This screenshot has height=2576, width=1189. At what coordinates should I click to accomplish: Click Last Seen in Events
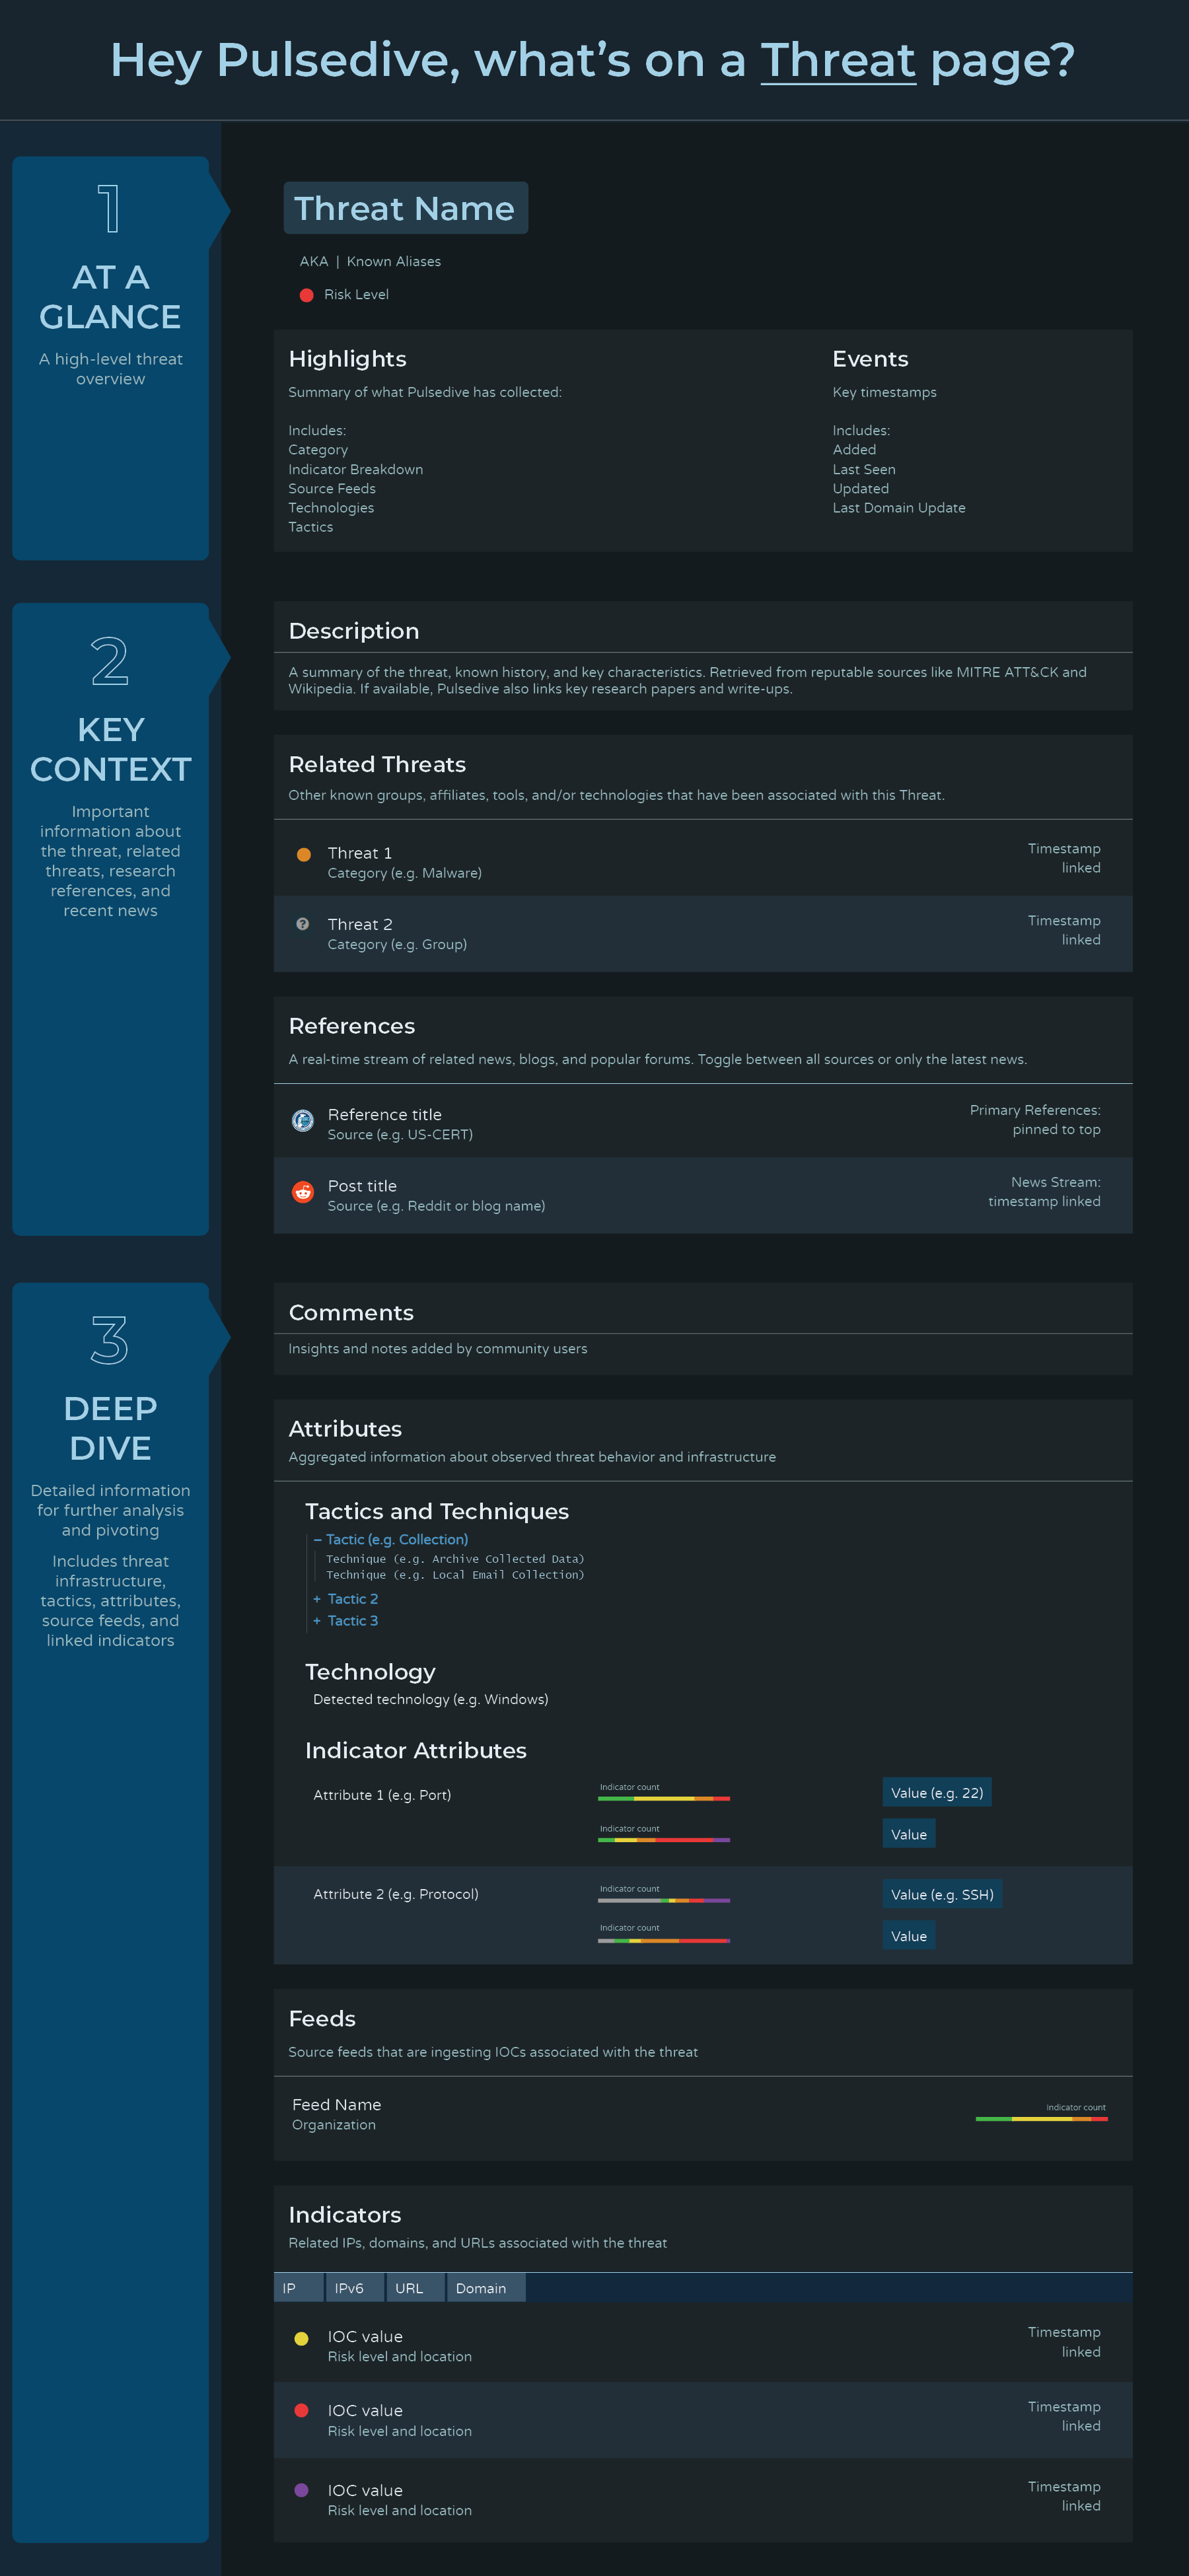pos(864,470)
